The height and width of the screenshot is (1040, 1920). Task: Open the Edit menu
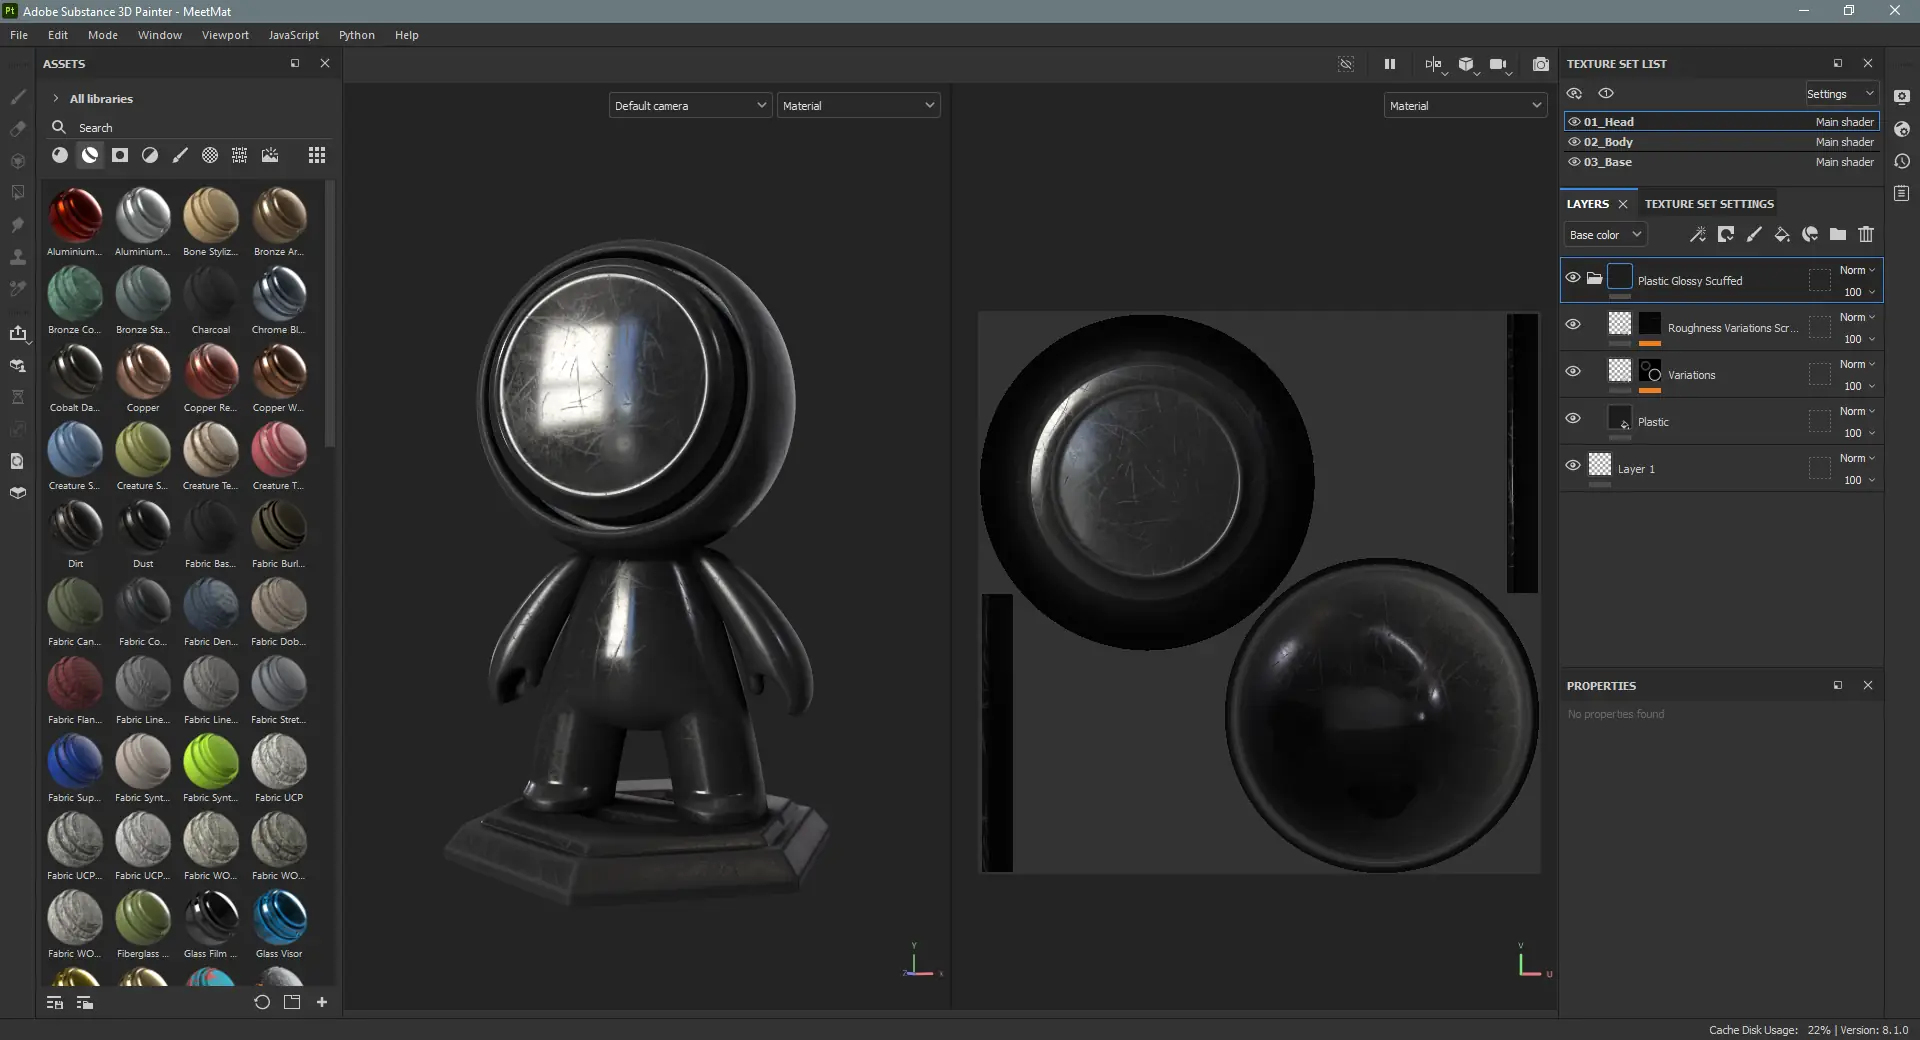58,35
